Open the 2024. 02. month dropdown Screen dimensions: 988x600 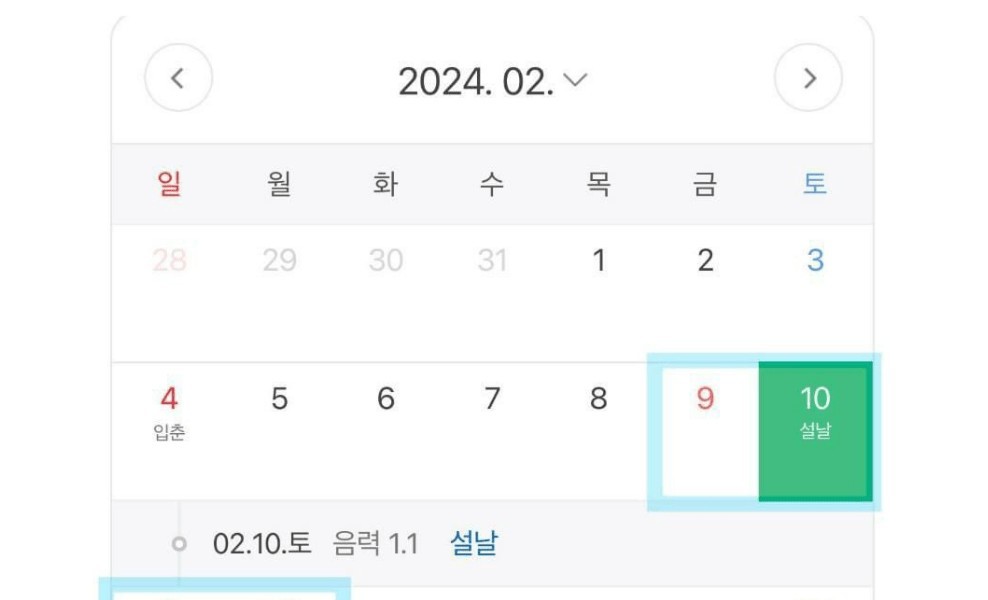(492, 81)
